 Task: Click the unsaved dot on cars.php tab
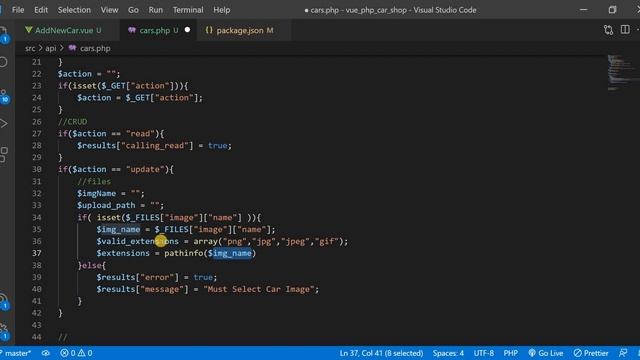click(x=187, y=30)
